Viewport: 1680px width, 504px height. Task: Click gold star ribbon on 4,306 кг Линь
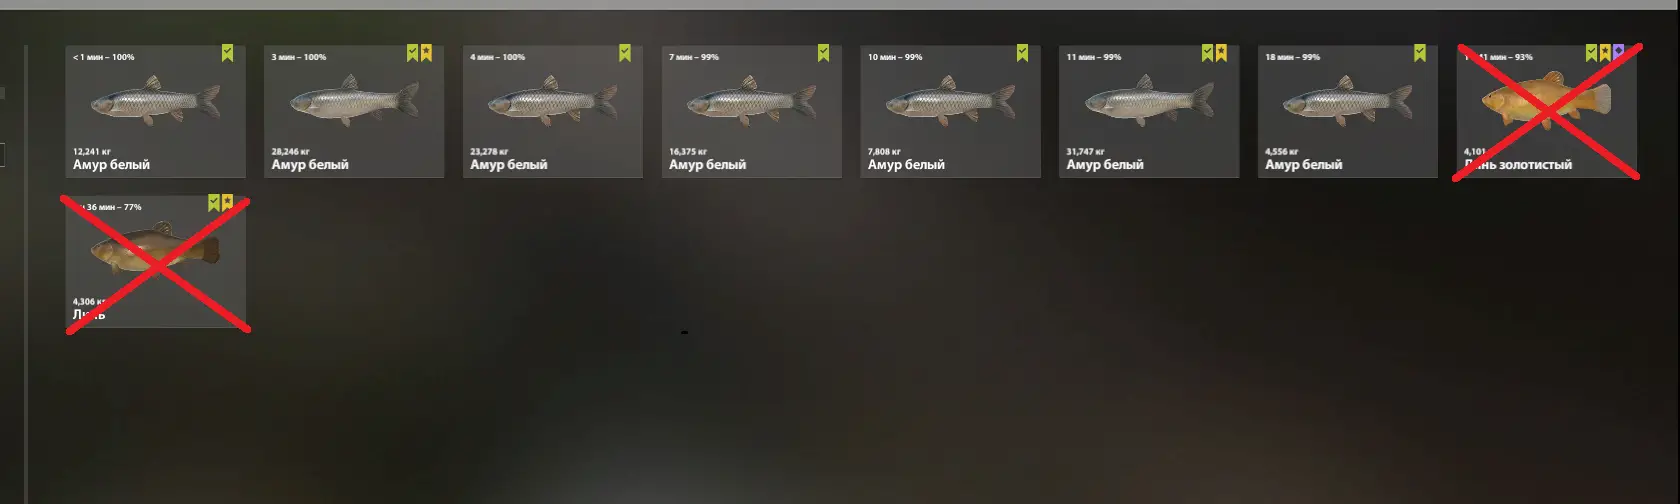pyautogui.click(x=228, y=203)
